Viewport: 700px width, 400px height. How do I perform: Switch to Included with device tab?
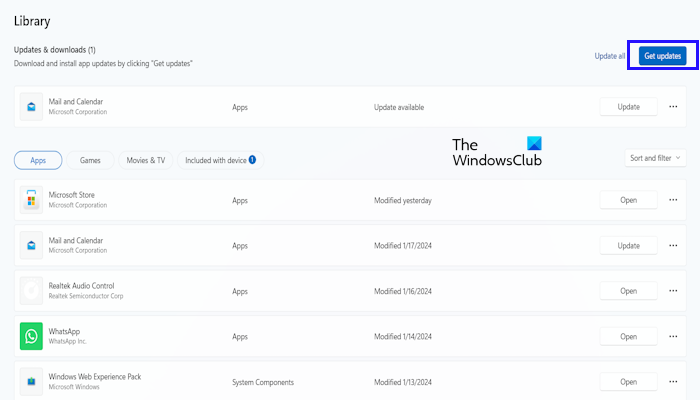221,160
